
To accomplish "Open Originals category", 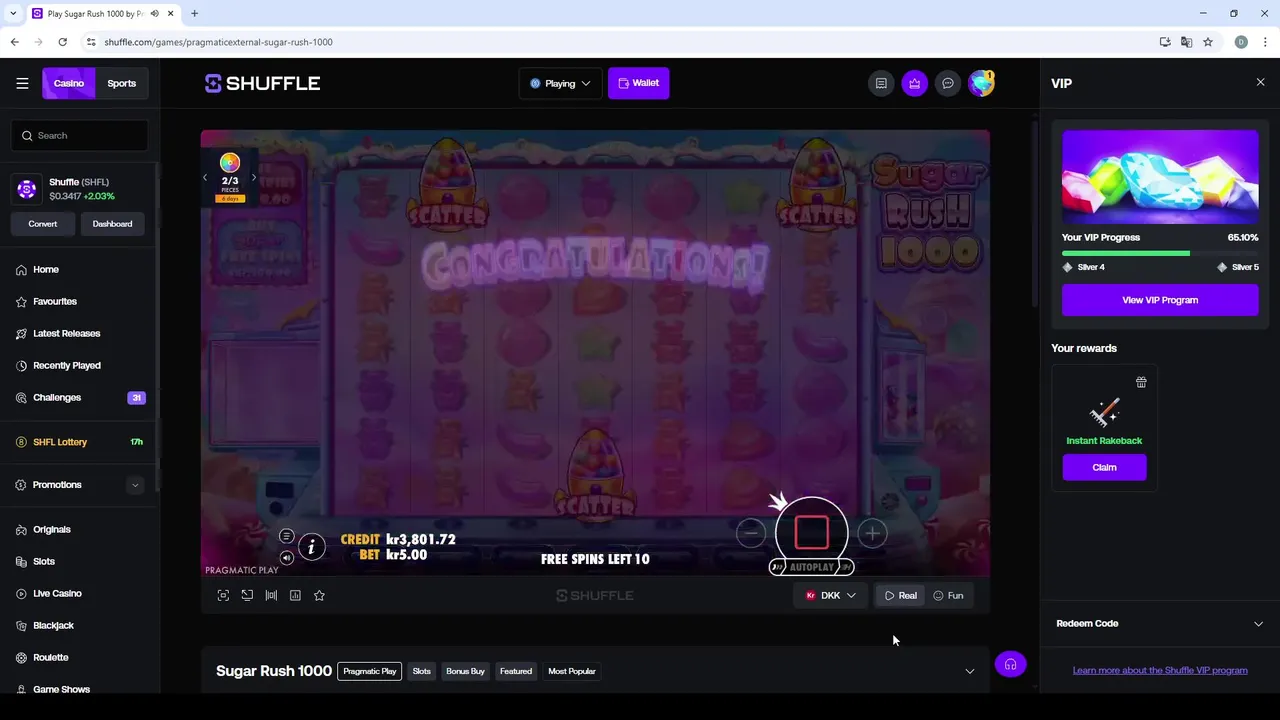I will pyautogui.click(x=52, y=529).
